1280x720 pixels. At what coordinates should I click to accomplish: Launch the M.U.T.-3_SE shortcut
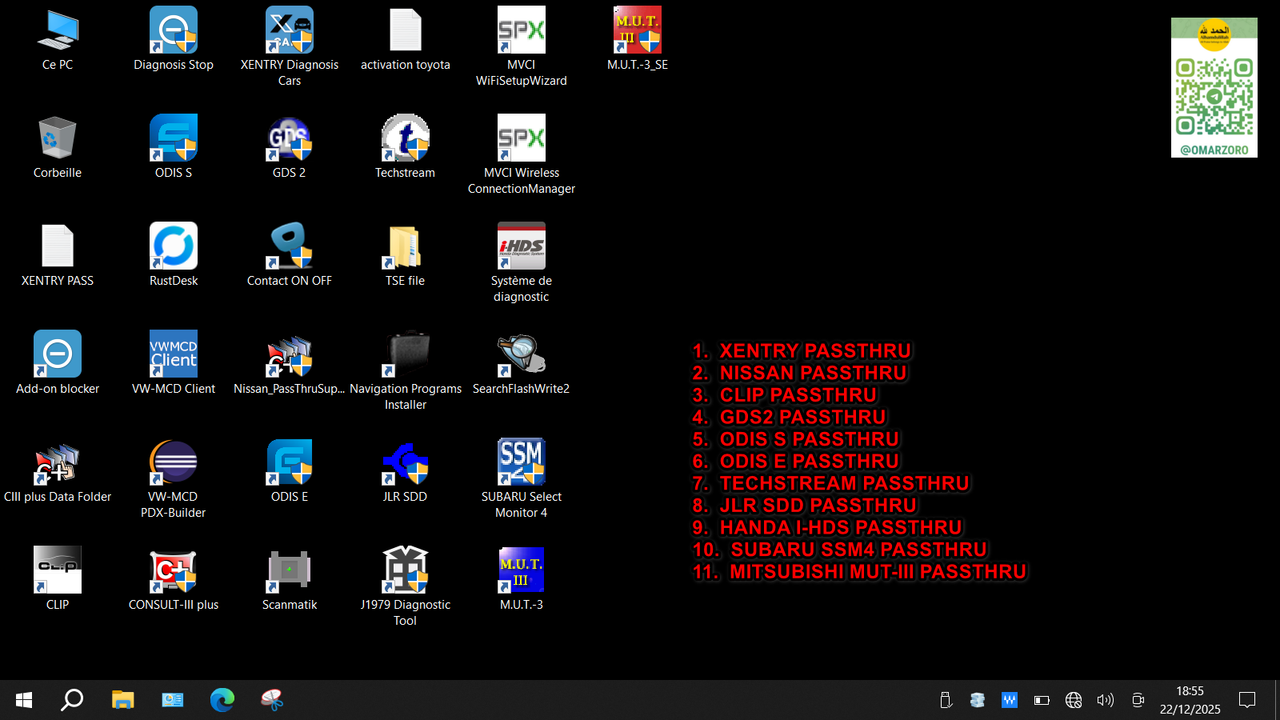637,40
